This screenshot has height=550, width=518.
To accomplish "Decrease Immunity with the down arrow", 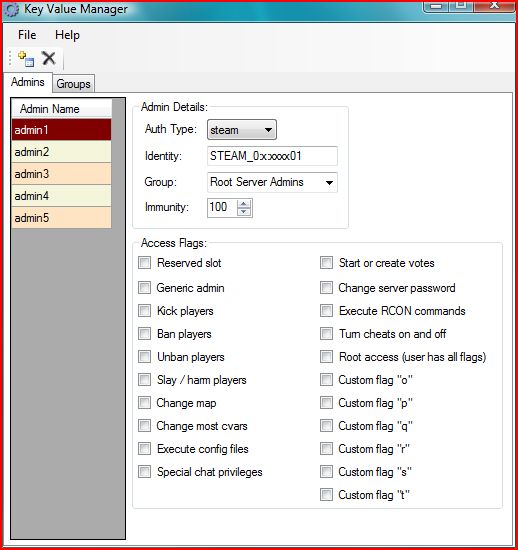I will pyautogui.click(x=244, y=212).
